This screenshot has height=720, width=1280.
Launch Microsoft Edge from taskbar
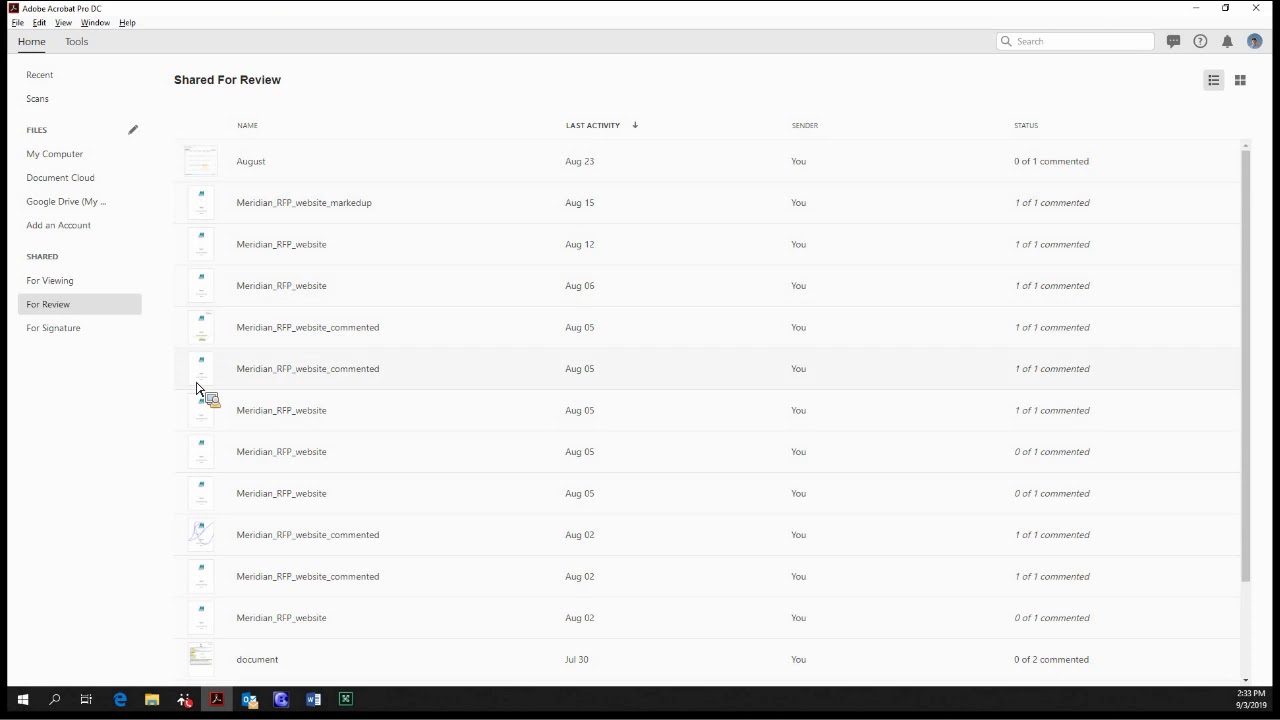tap(120, 700)
